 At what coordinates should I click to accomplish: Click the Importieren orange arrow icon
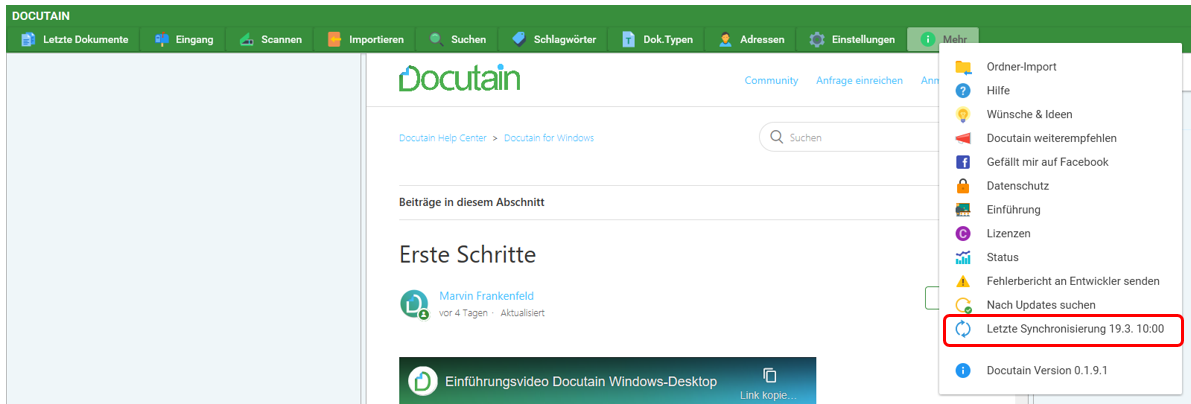334,39
